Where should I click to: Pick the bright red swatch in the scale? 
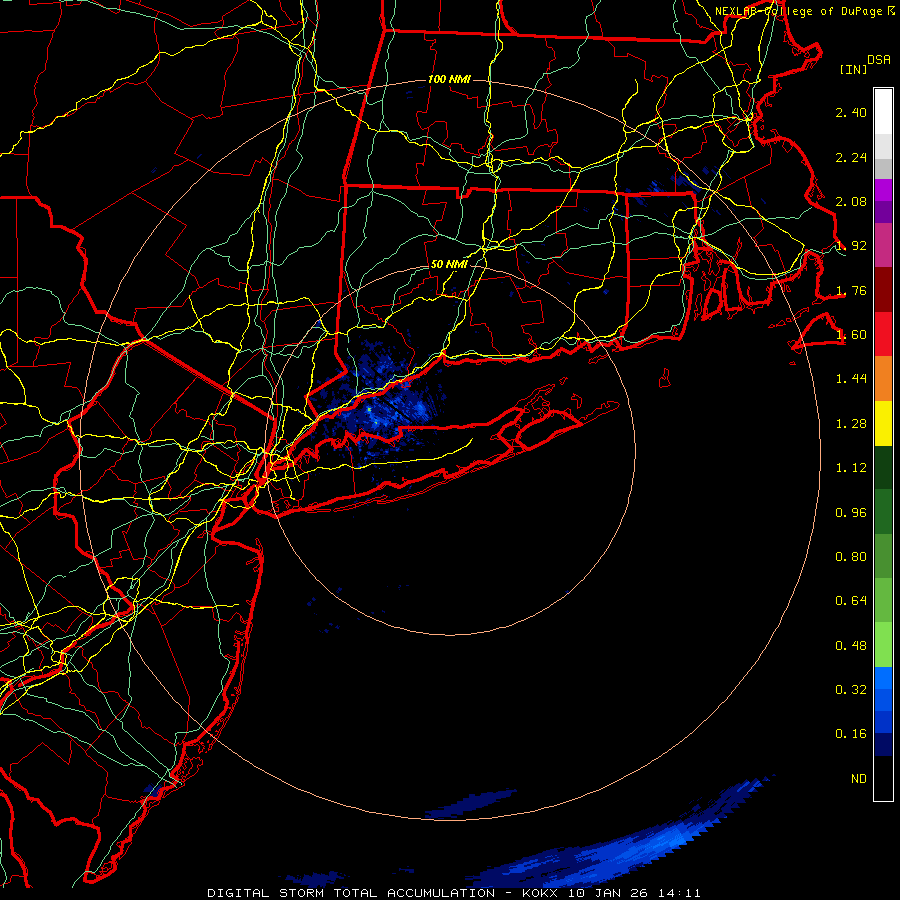point(883,334)
